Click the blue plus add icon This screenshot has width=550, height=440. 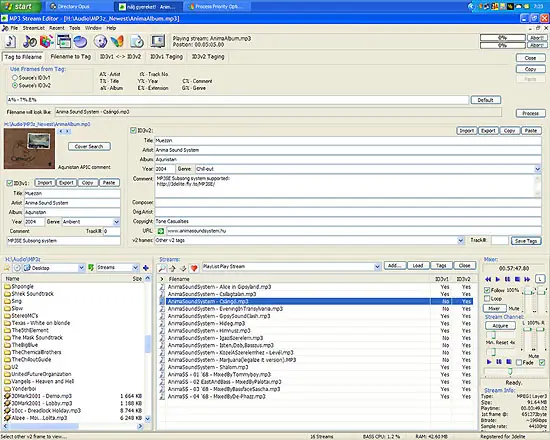pyautogui.click(x=146, y=268)
